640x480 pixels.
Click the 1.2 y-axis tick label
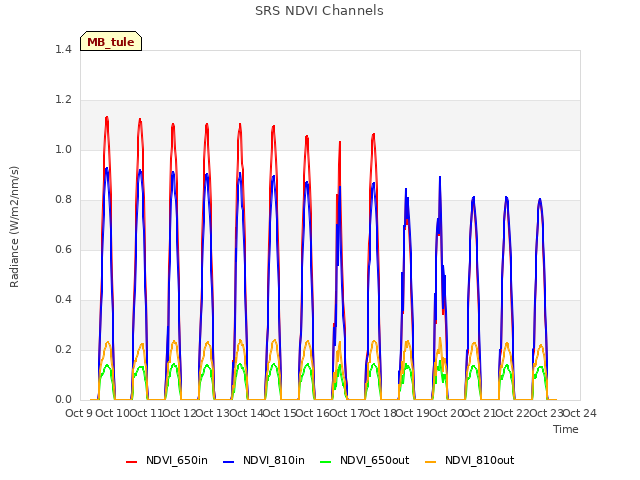[63, 100]
